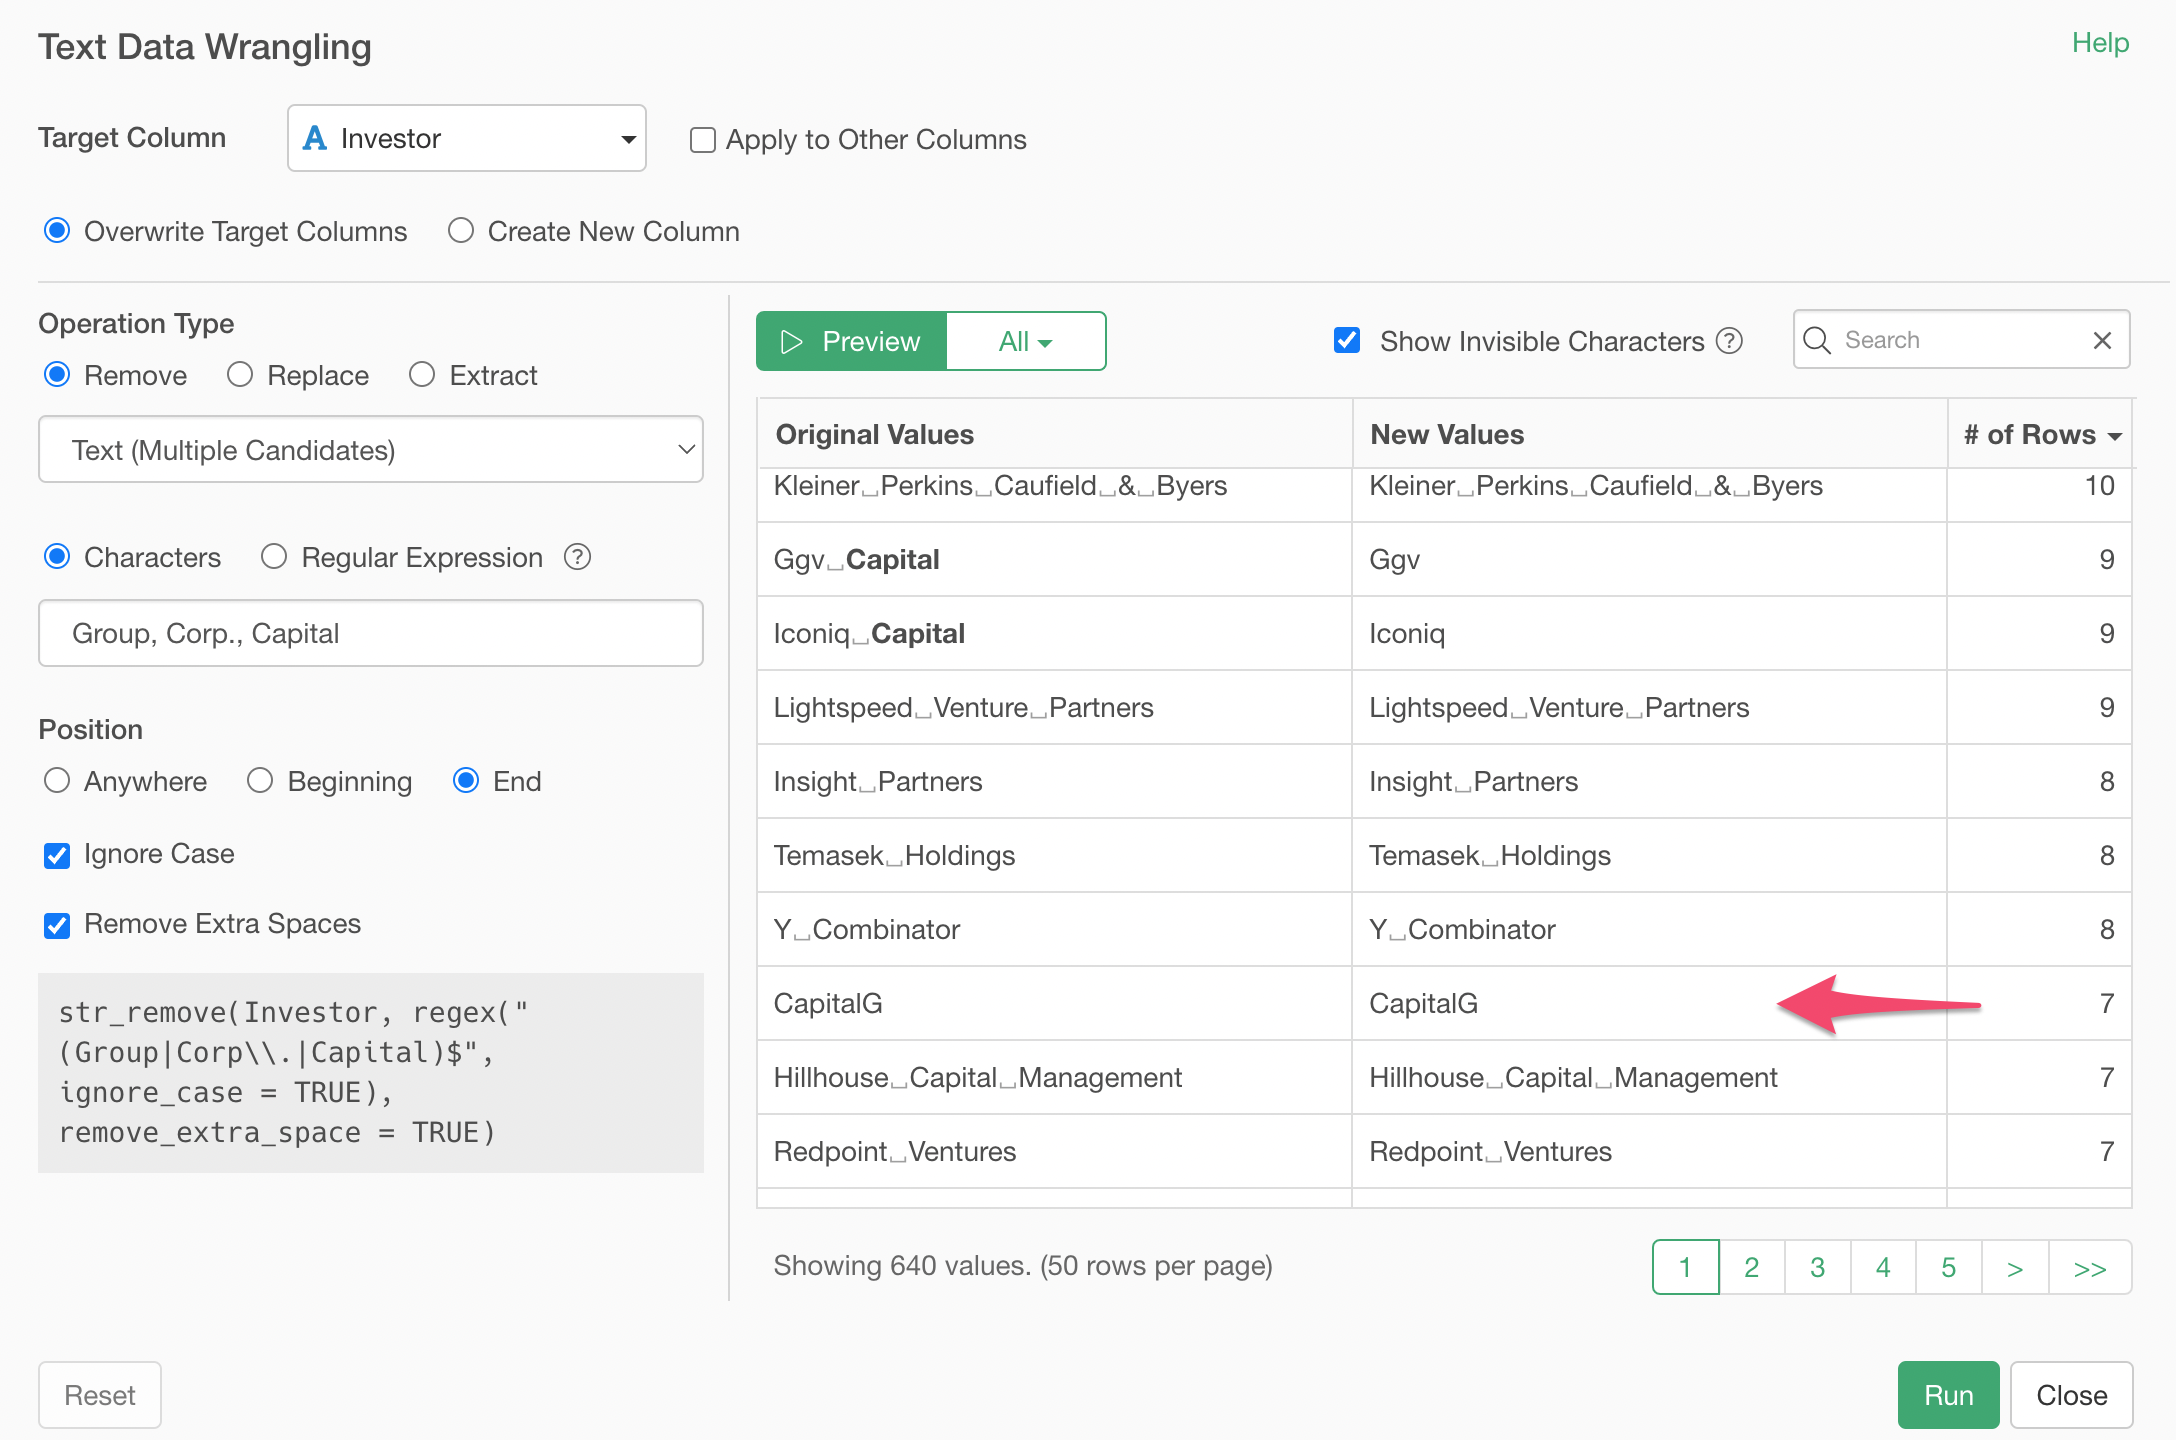This screenshot has height=1440, width=2176.
Task: Jump to last page double arrow
Action: (2089, 1268)
